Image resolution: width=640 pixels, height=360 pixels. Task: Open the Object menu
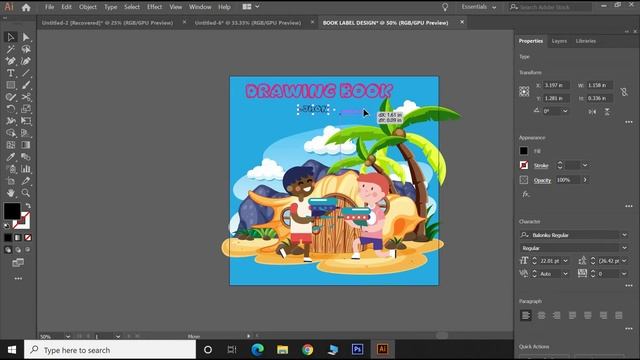click(x=88, y=7)
